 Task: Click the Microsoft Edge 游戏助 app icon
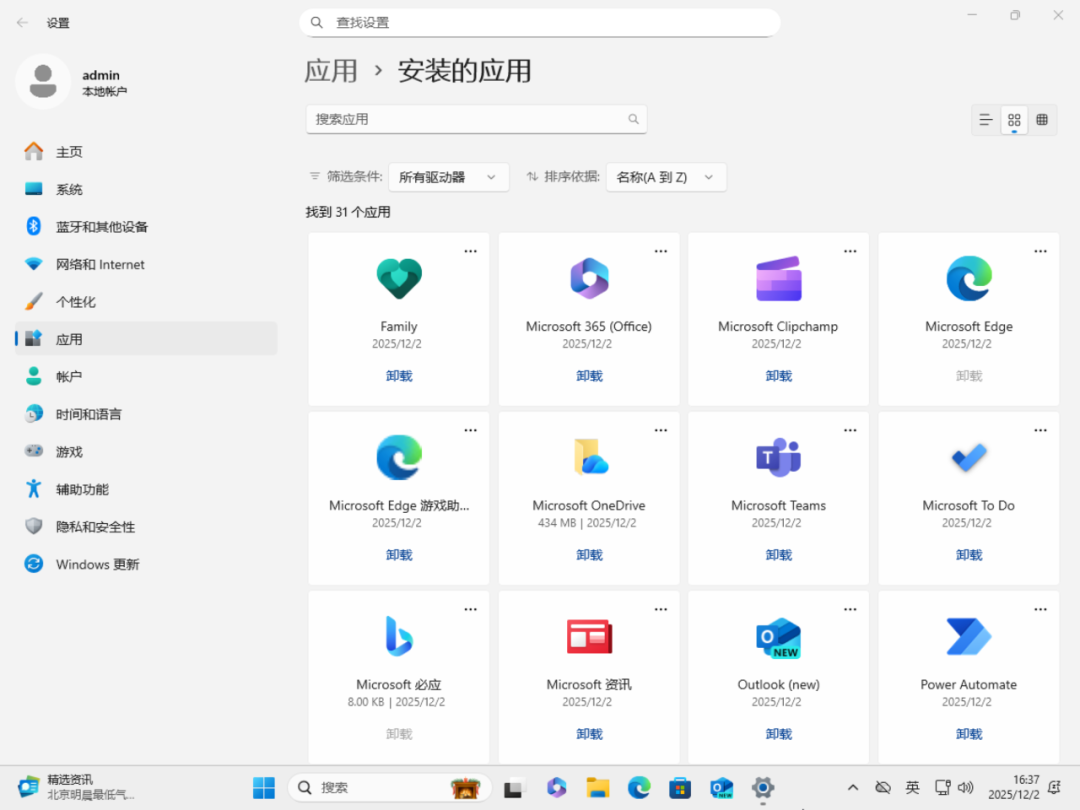tap(399, 457)
